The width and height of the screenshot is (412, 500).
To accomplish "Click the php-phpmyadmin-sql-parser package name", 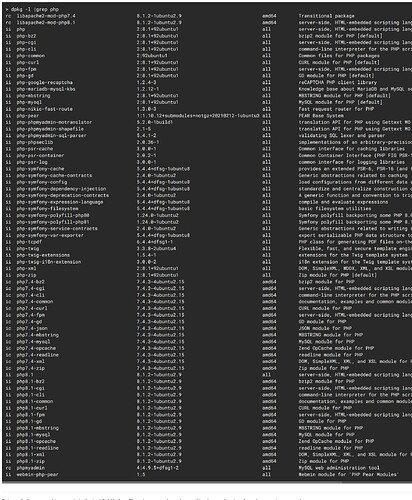I will coord(51,136).
